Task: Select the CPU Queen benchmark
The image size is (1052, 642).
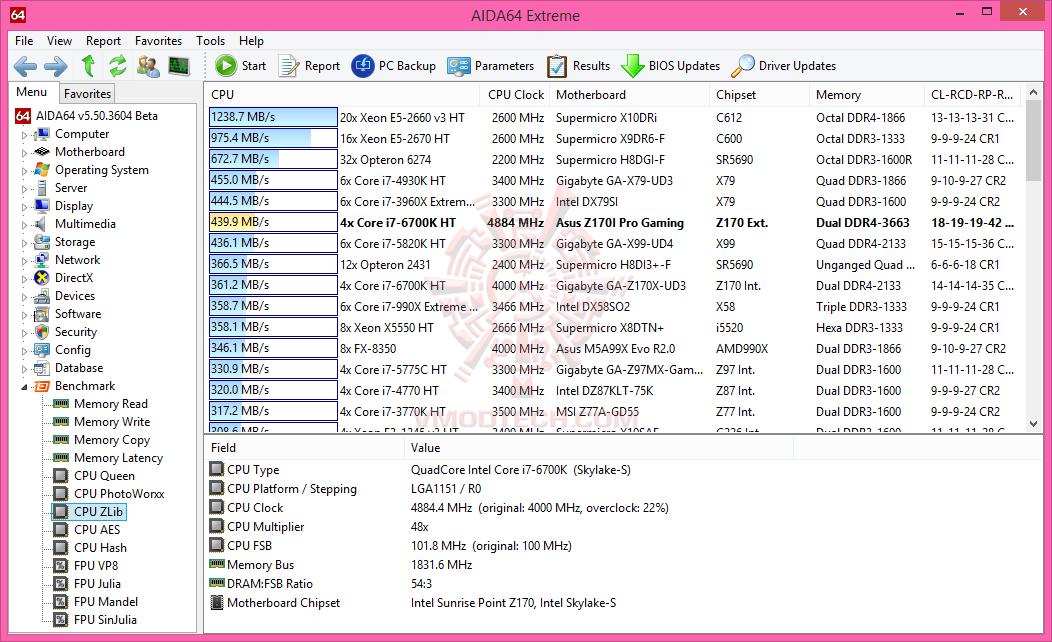Action: [104, 476]
